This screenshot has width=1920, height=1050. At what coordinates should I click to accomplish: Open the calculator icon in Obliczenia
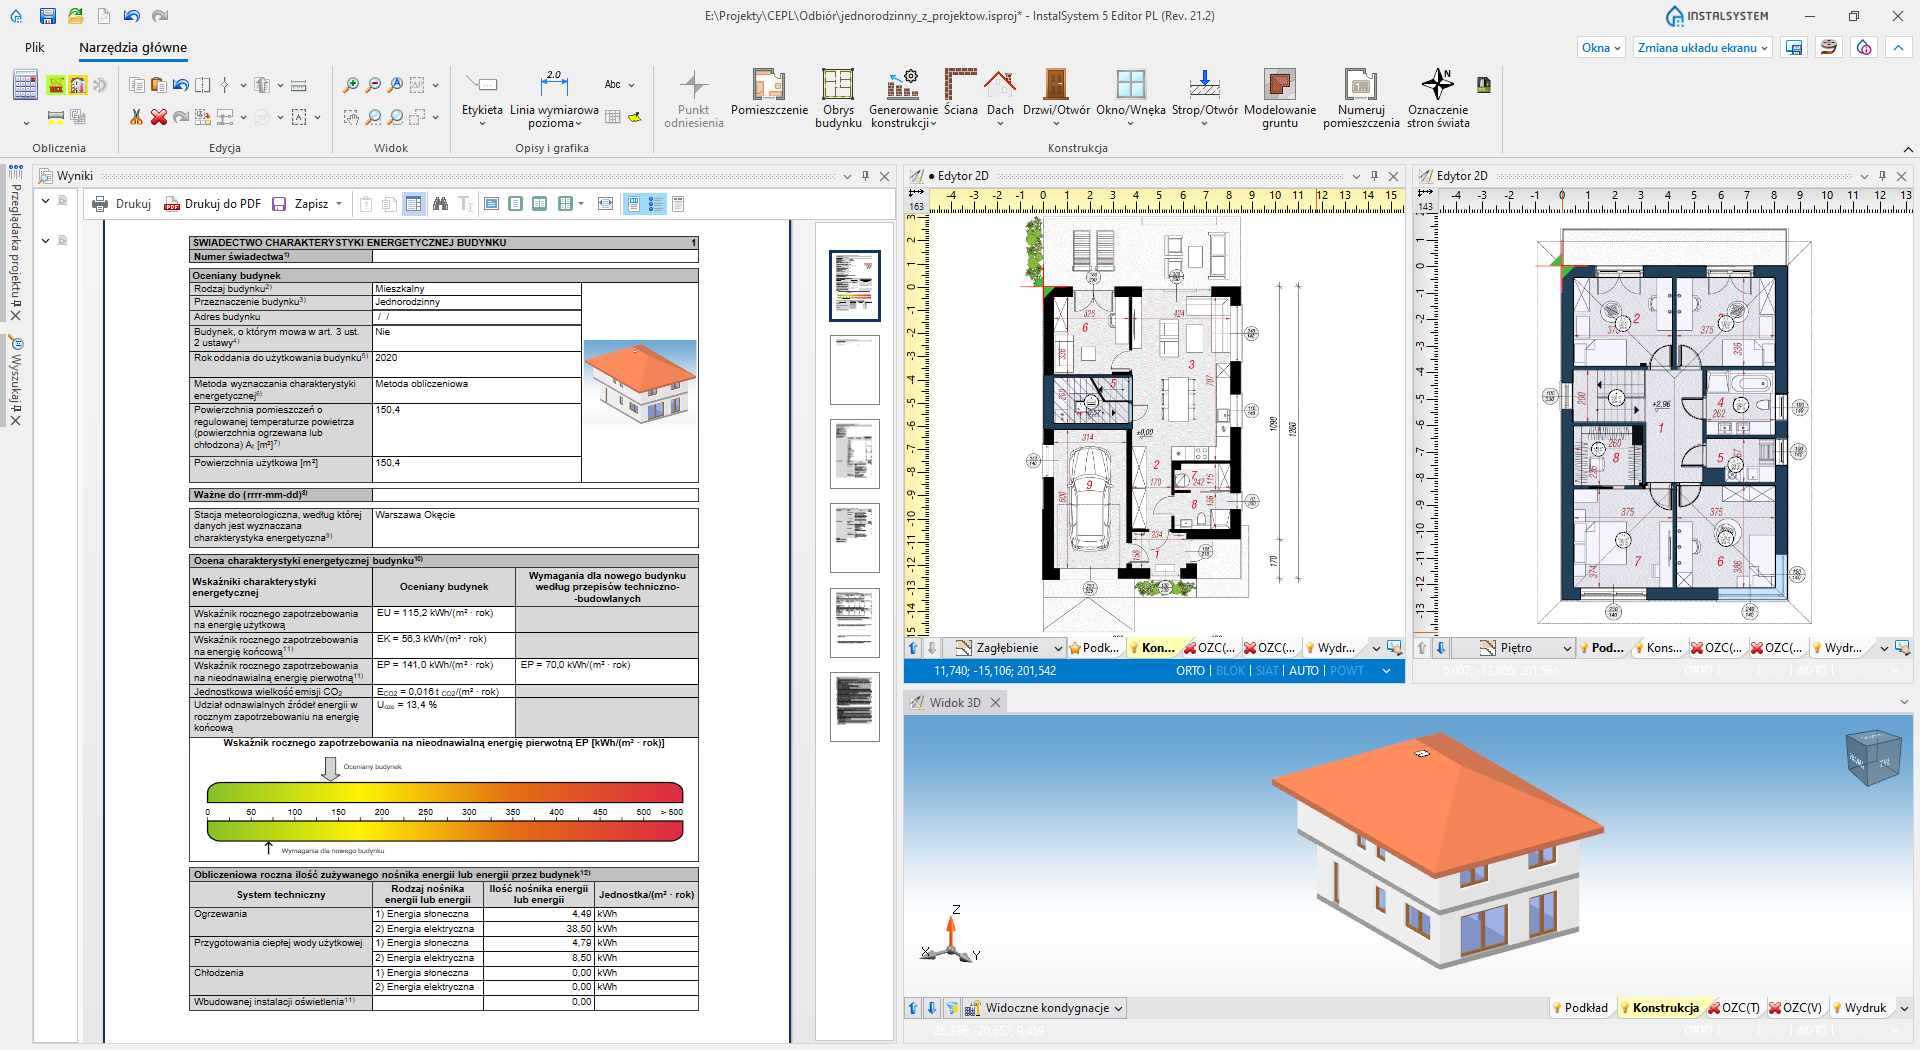25,86
